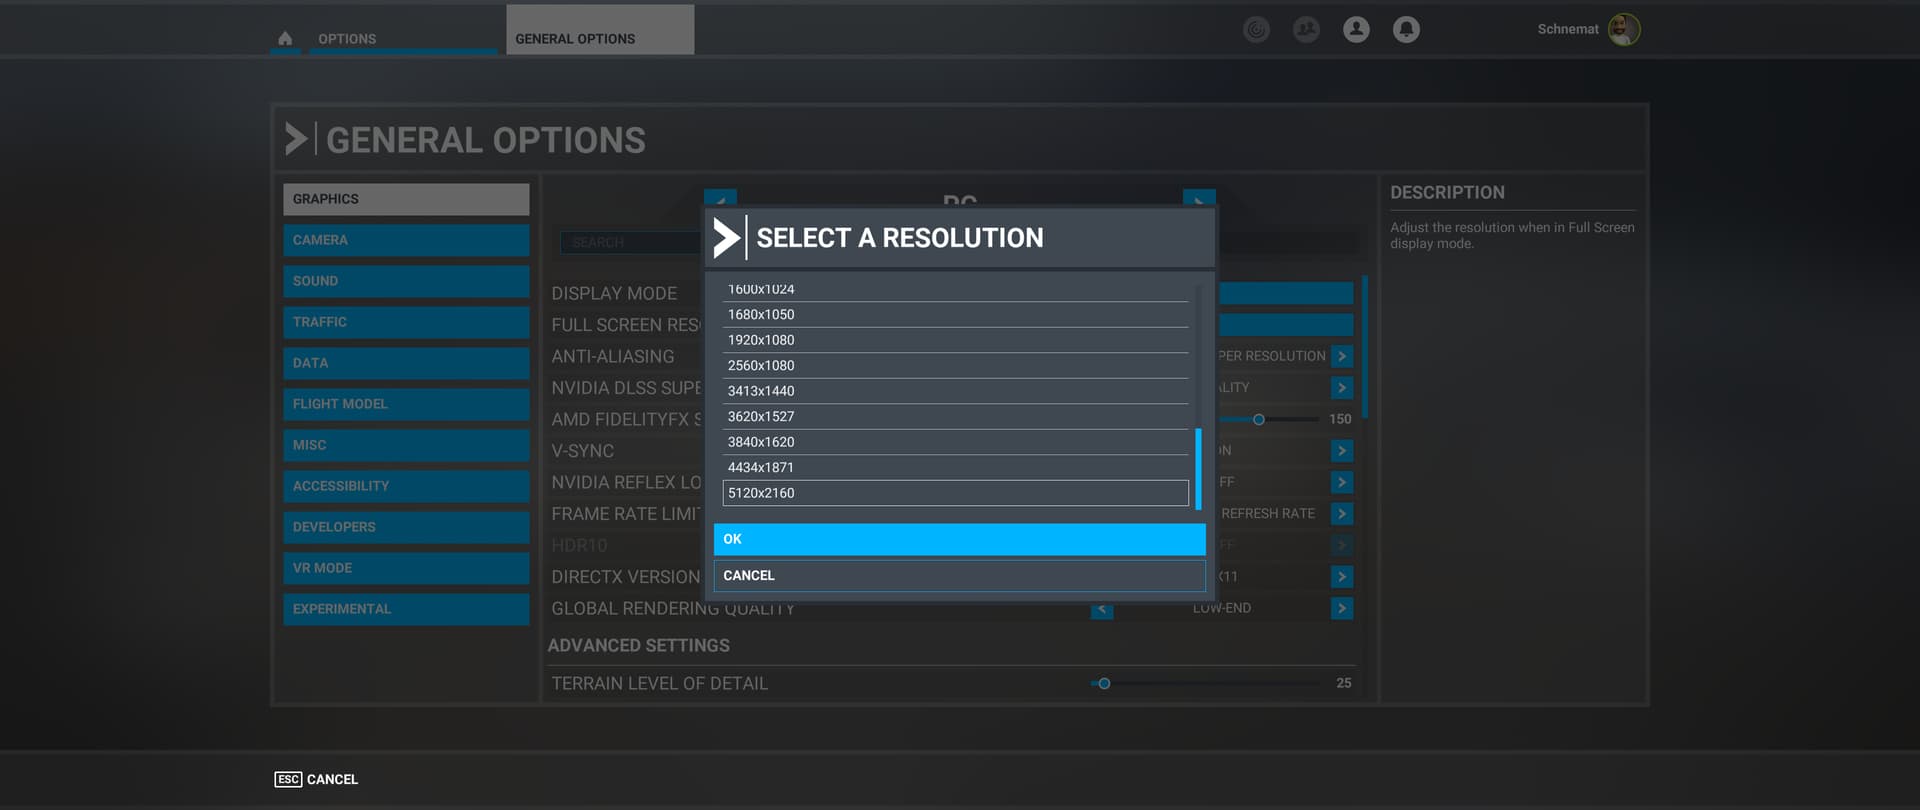Click the multiplayer group icon
The width and height of the screenshot is (1920, 810).
[1306, 30]
